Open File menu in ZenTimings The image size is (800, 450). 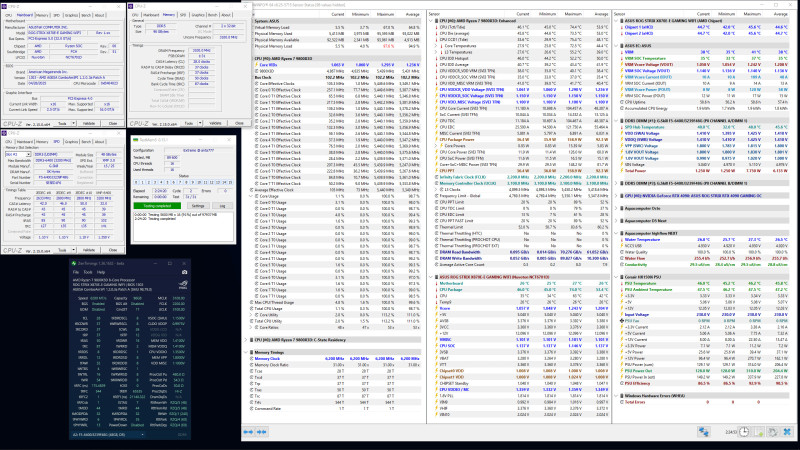(x=76, y=272)
